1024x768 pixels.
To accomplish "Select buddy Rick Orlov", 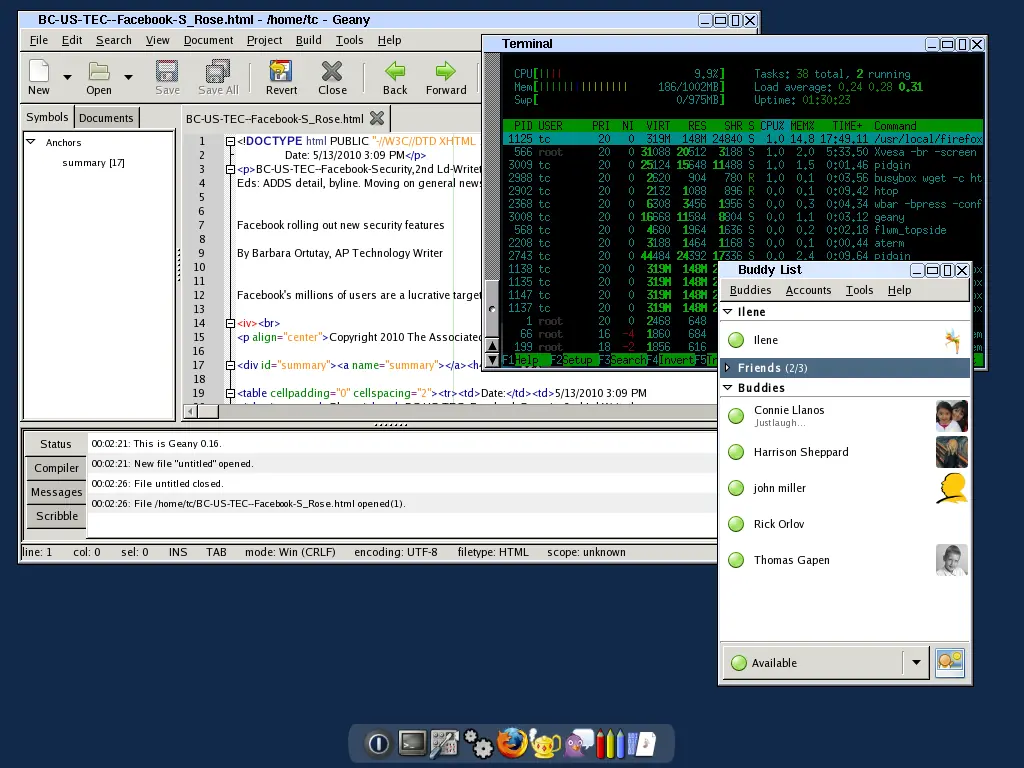I will point(845,524).
